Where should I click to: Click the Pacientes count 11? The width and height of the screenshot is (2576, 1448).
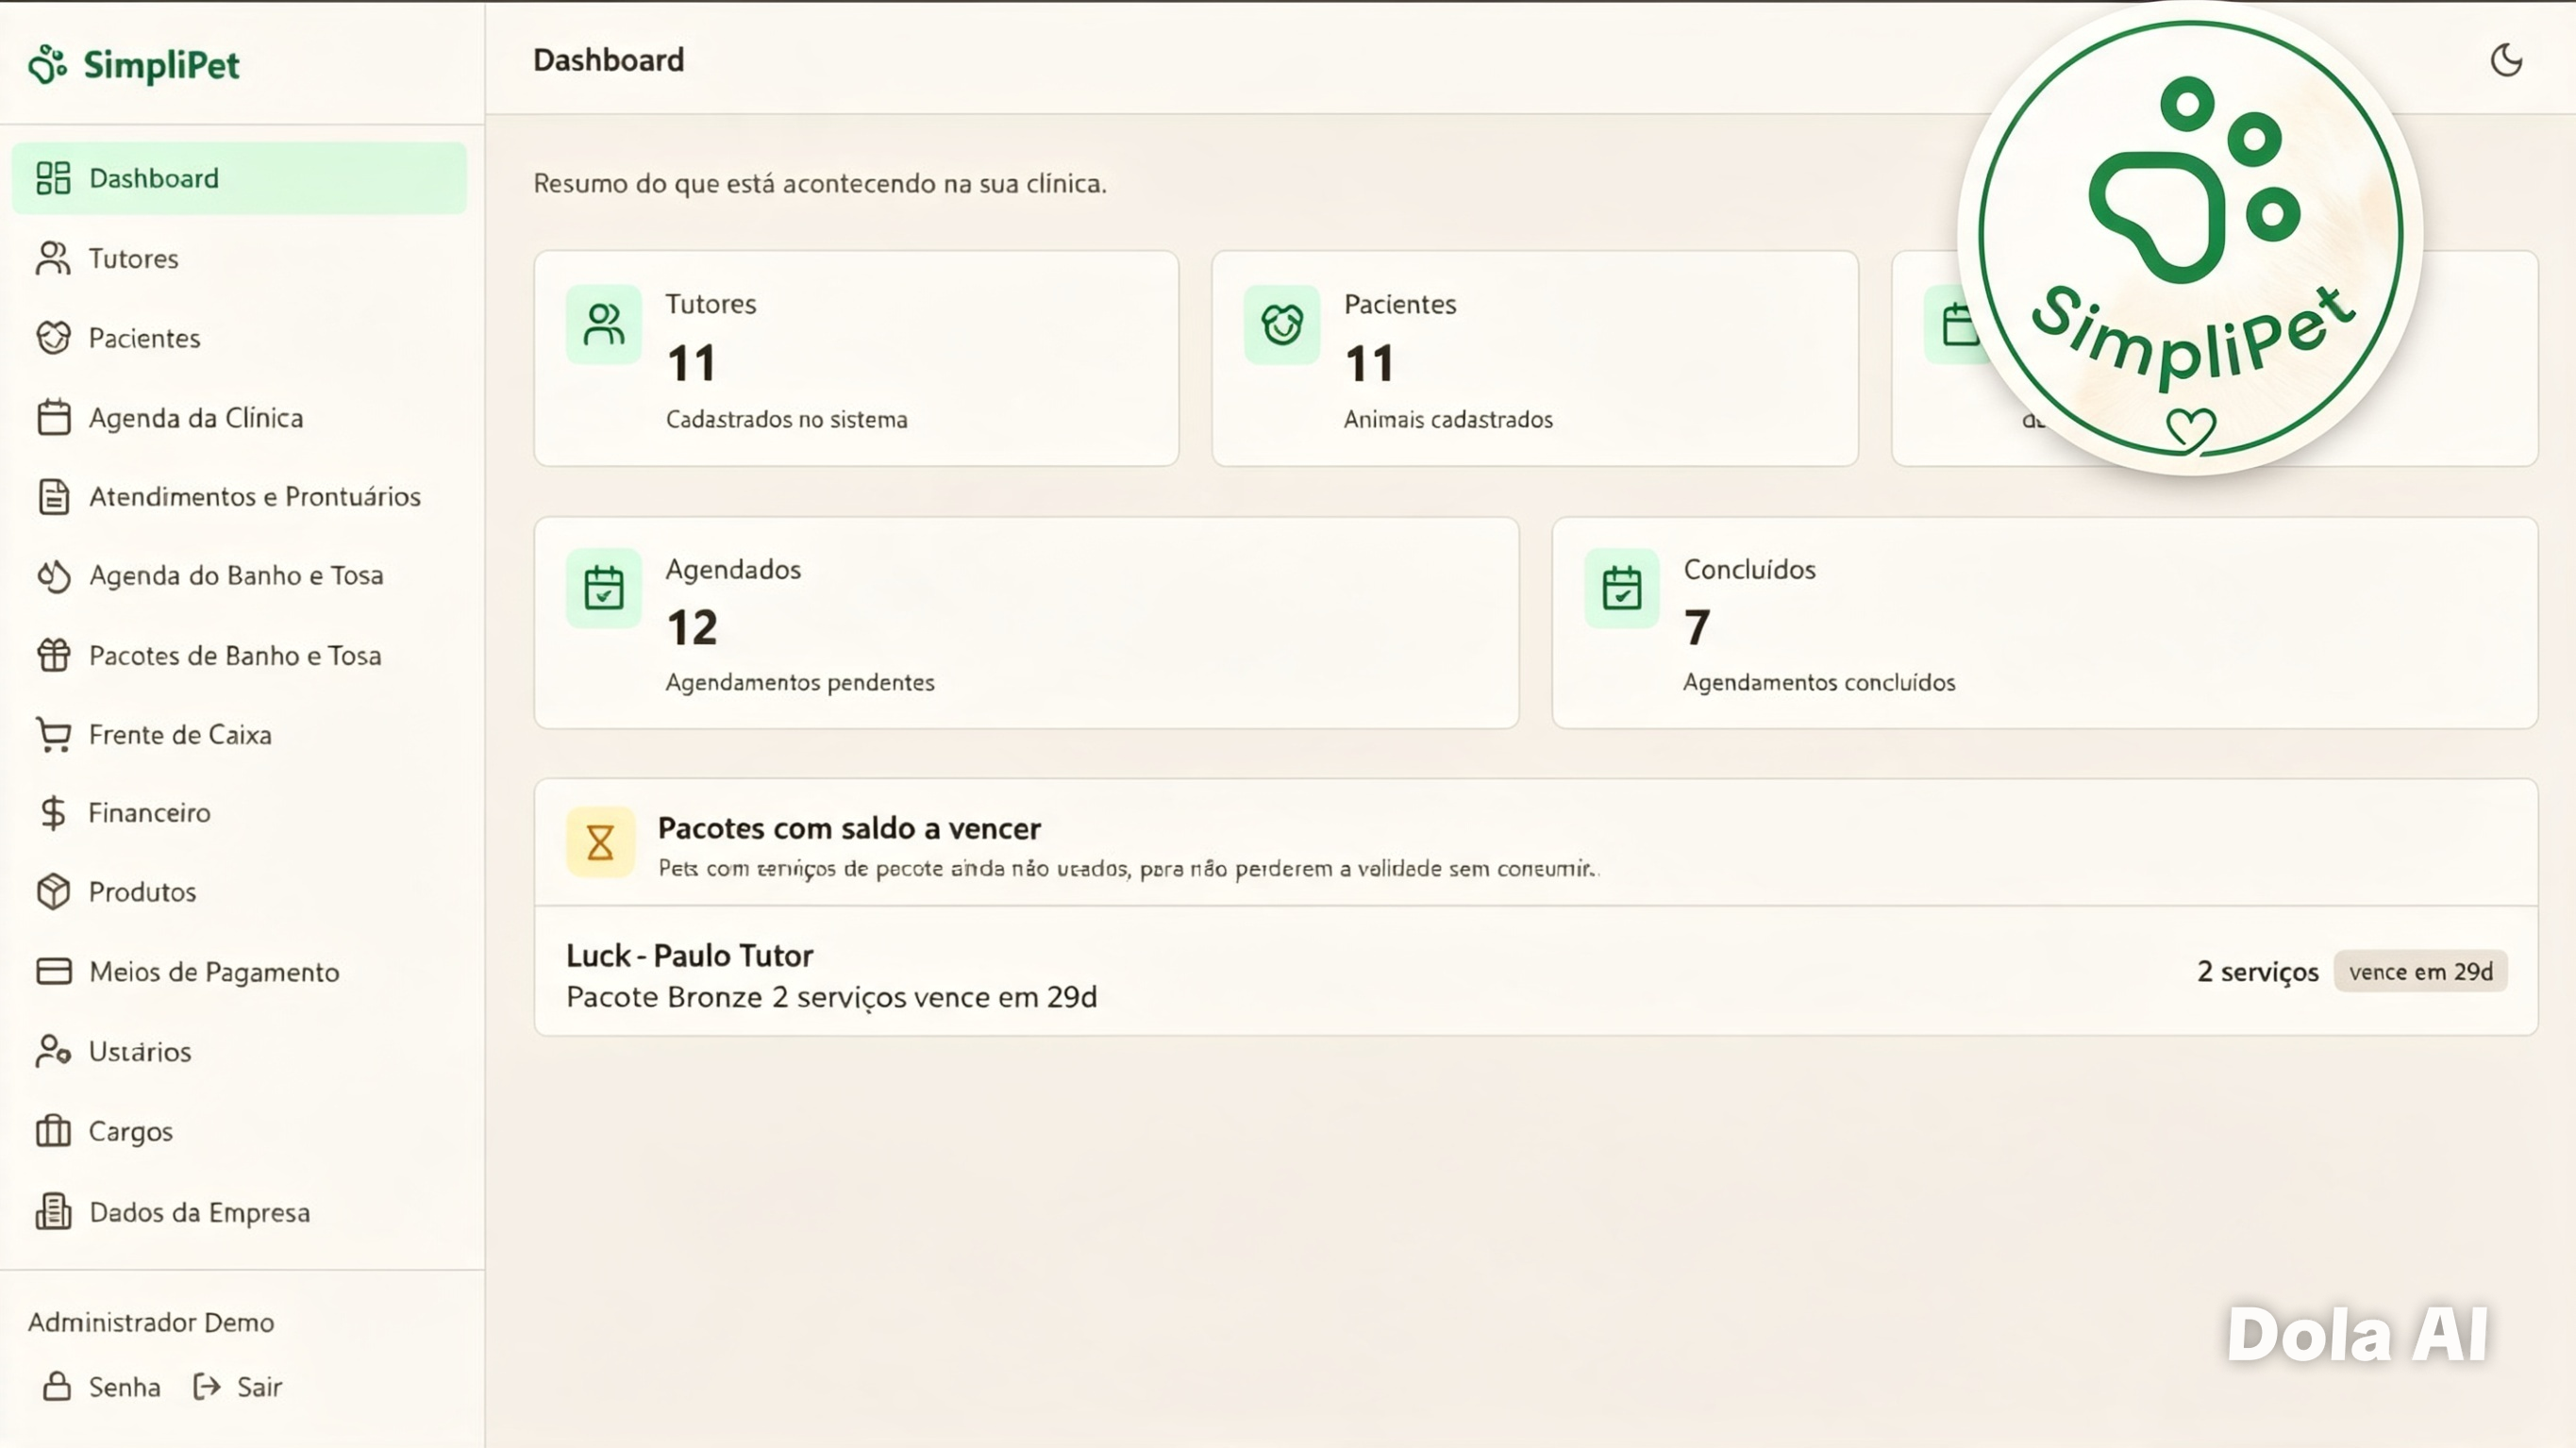click(x=1369, y=363)
